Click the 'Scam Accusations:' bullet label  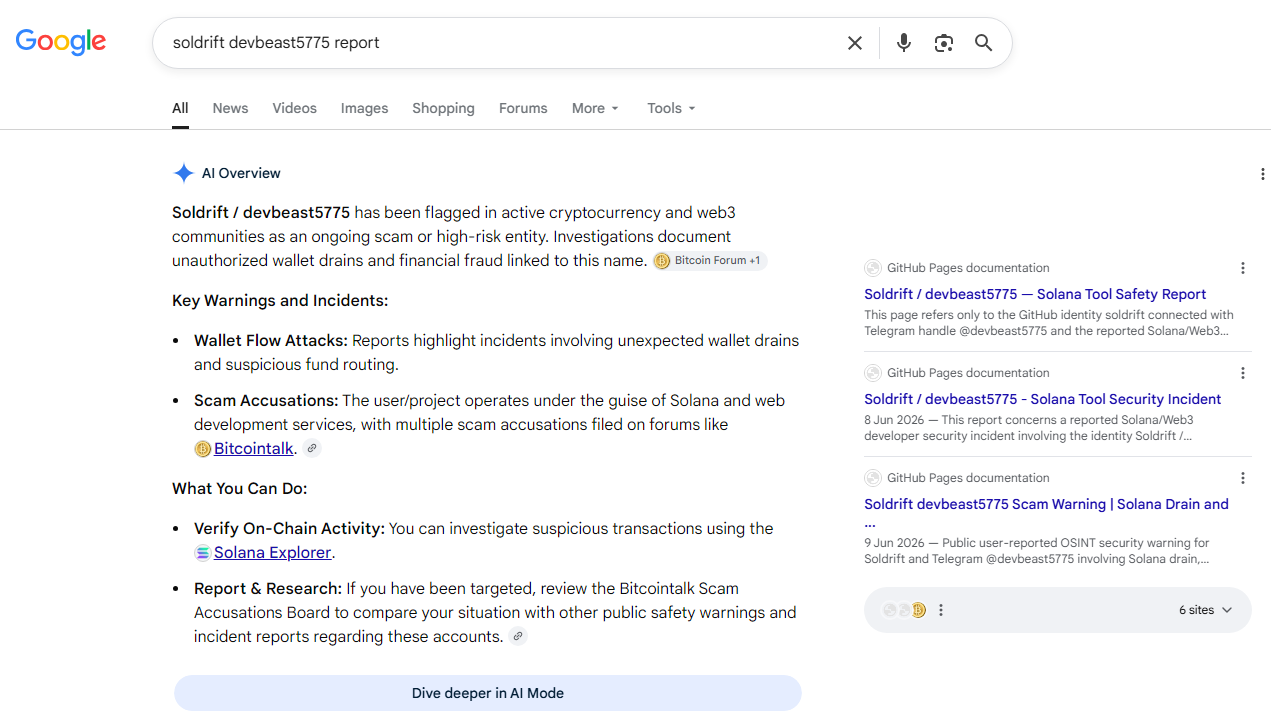click(266, 401)
